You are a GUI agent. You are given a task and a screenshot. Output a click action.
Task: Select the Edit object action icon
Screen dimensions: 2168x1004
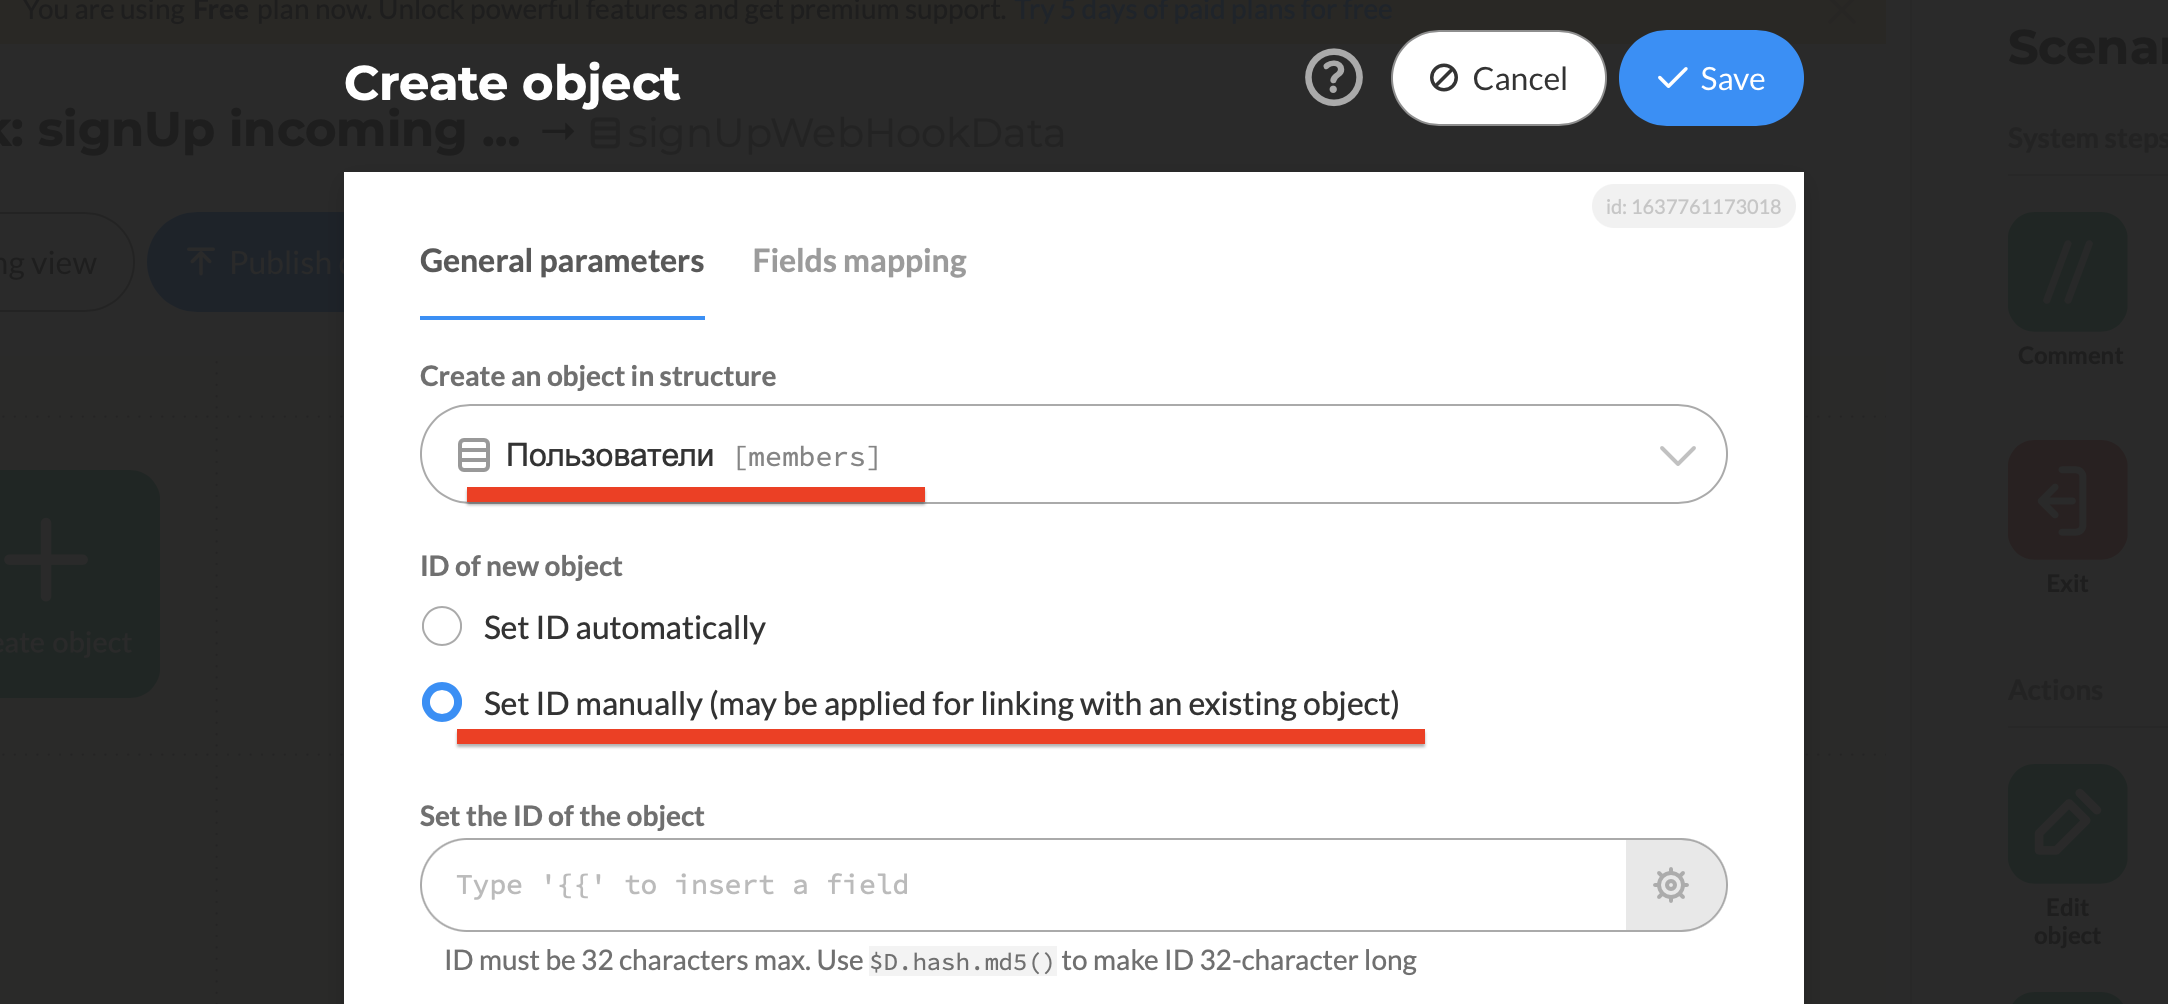point(2067,824)
